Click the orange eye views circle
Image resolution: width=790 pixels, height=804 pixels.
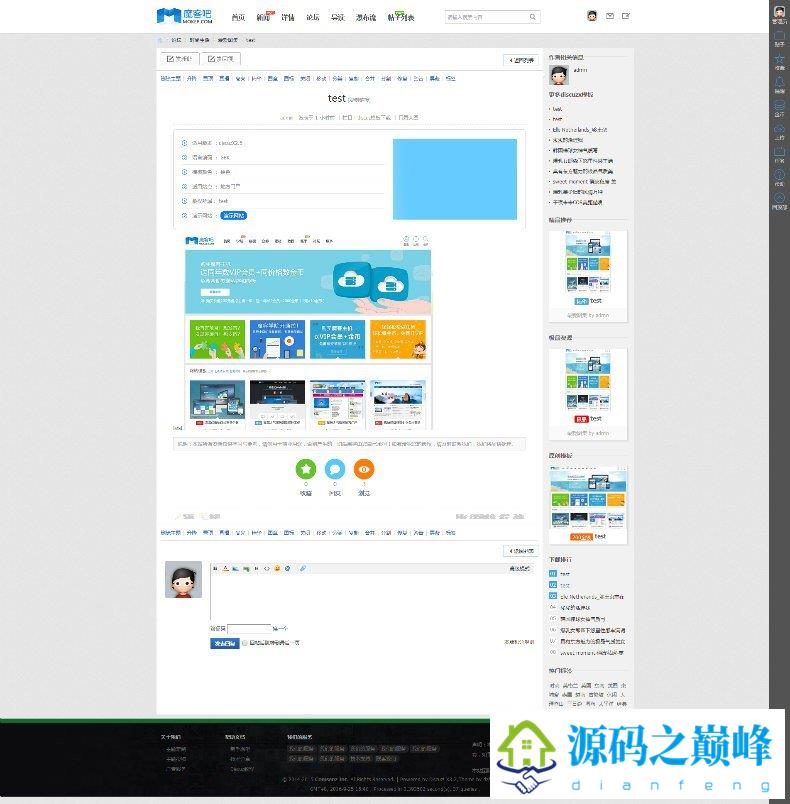pyautogui.click(x=364, y=469)
